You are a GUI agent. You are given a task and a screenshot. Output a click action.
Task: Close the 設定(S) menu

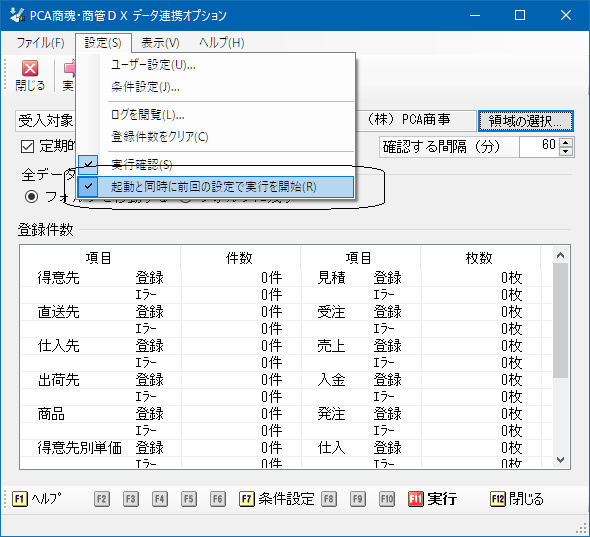point(103,43)
